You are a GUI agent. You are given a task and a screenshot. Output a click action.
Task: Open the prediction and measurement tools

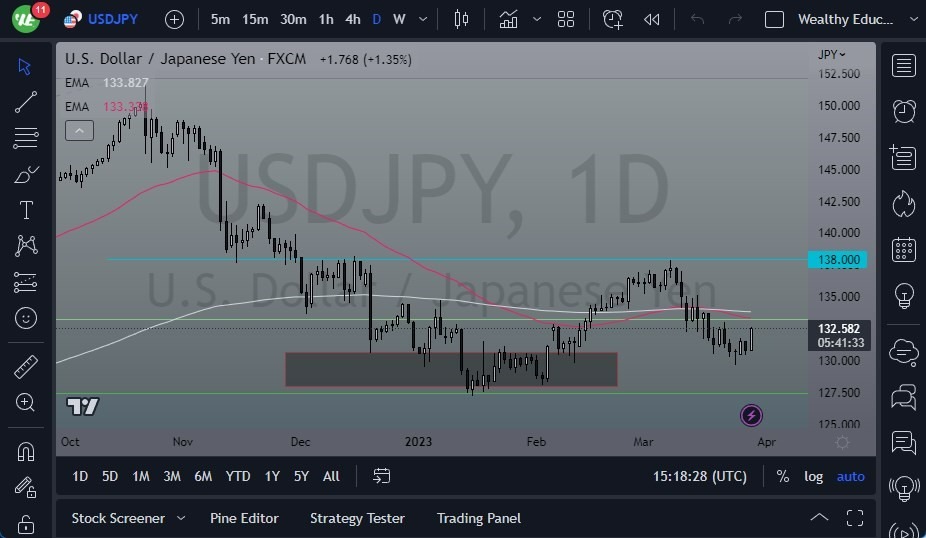[x=25, y=282]
